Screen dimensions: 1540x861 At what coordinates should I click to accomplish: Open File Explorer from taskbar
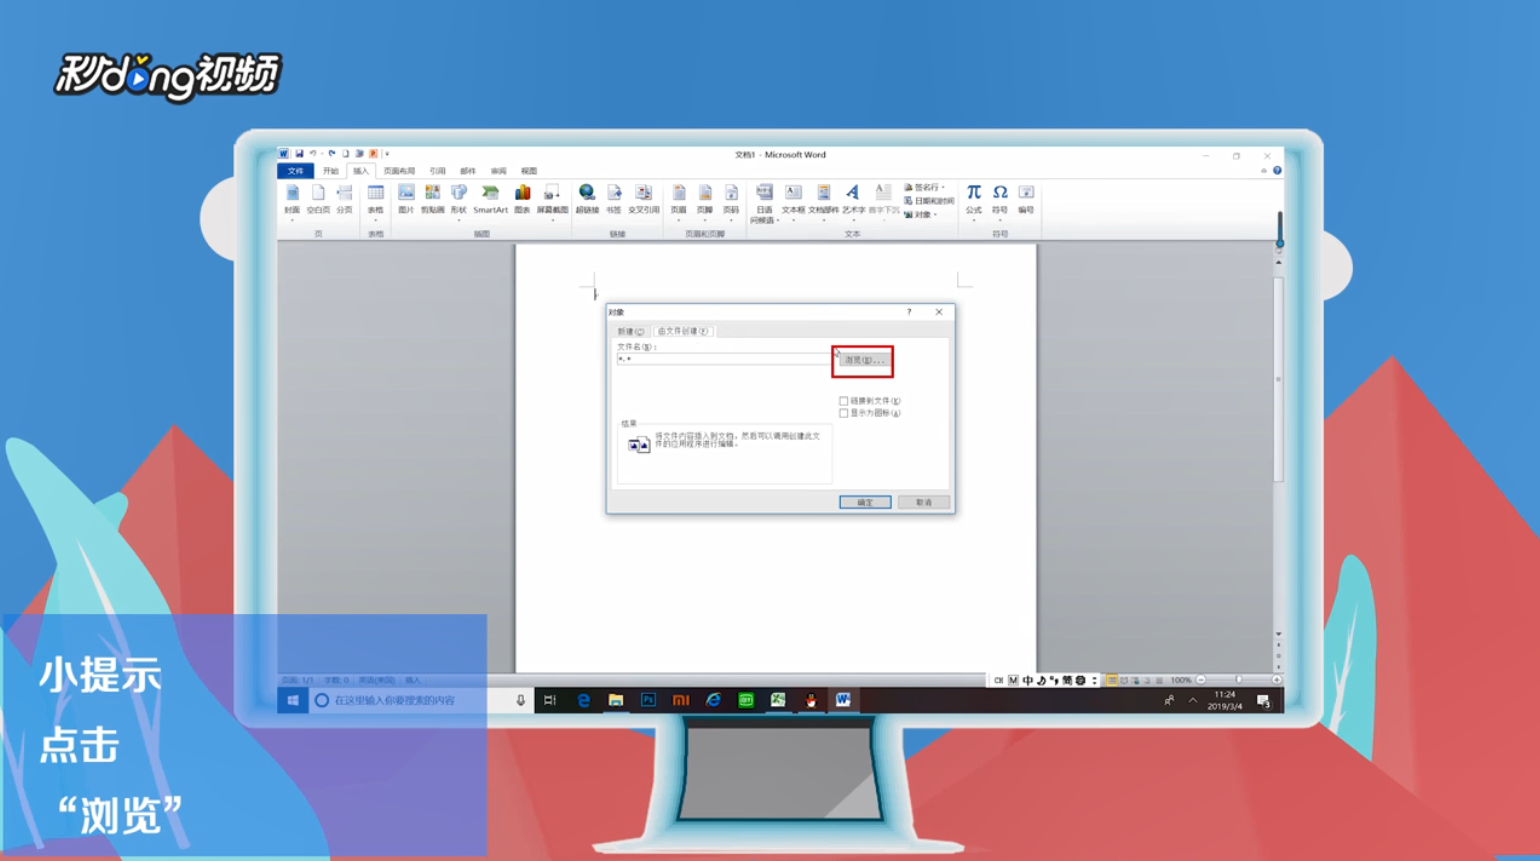(616, 700)
